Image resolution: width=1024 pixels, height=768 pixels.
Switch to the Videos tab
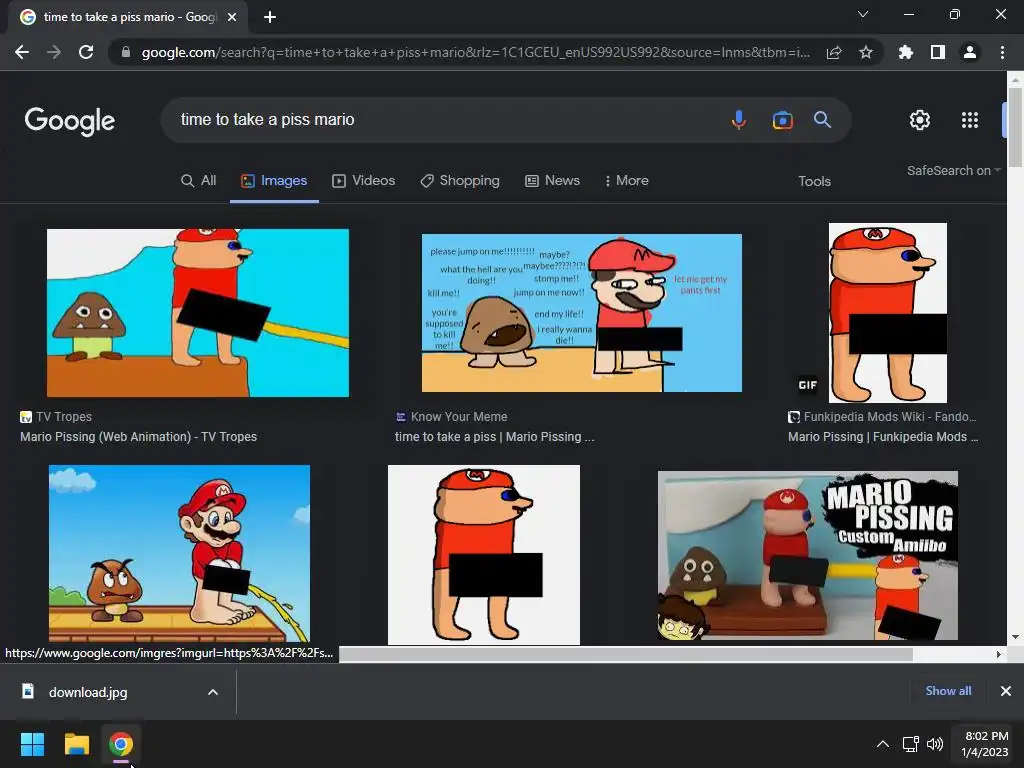(x=364, y=181)
